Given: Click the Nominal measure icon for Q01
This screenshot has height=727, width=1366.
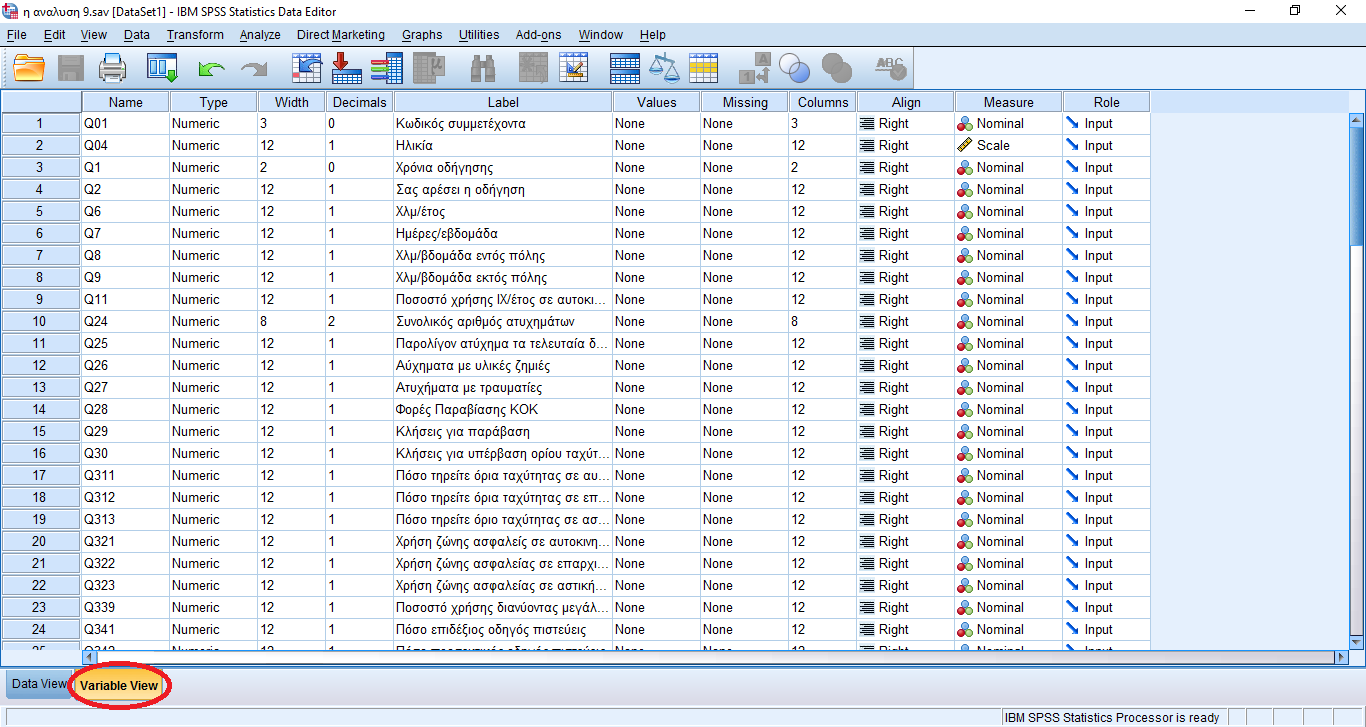Looking at the screenshot, I should pyautogui.click(x=965, y=124).
